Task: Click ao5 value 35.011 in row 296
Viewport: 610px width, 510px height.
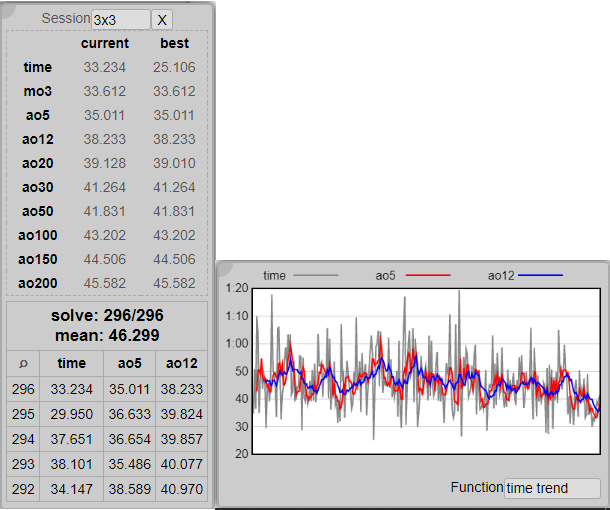Action: pos(130,389)
